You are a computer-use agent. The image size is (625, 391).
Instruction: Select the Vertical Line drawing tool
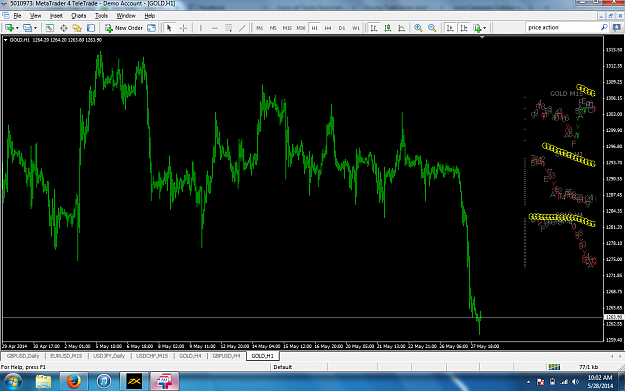200,28
